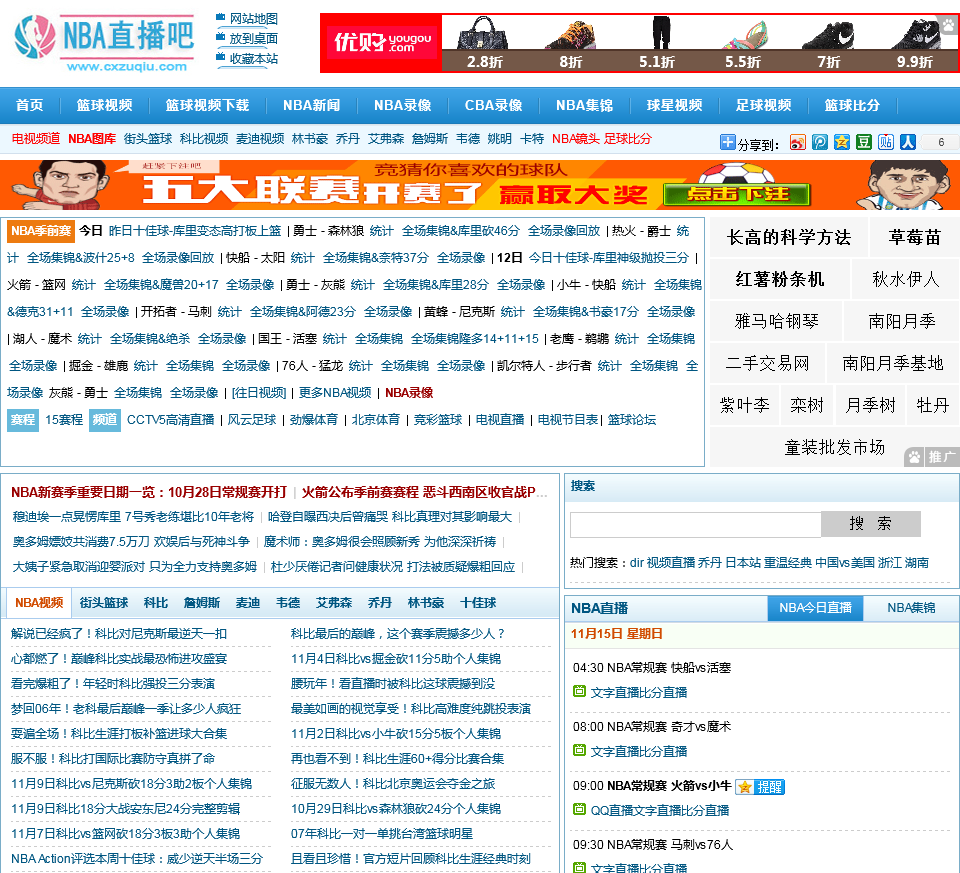The height and width of the screenshot is (873, 960).
Task: Open 15赛程 schedule link
Action: tap(64, 420)
